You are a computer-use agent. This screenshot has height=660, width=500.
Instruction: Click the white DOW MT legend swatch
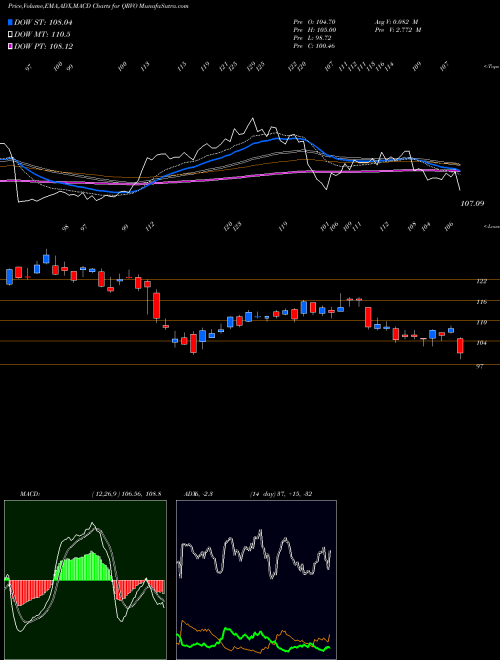pos(10,35)
